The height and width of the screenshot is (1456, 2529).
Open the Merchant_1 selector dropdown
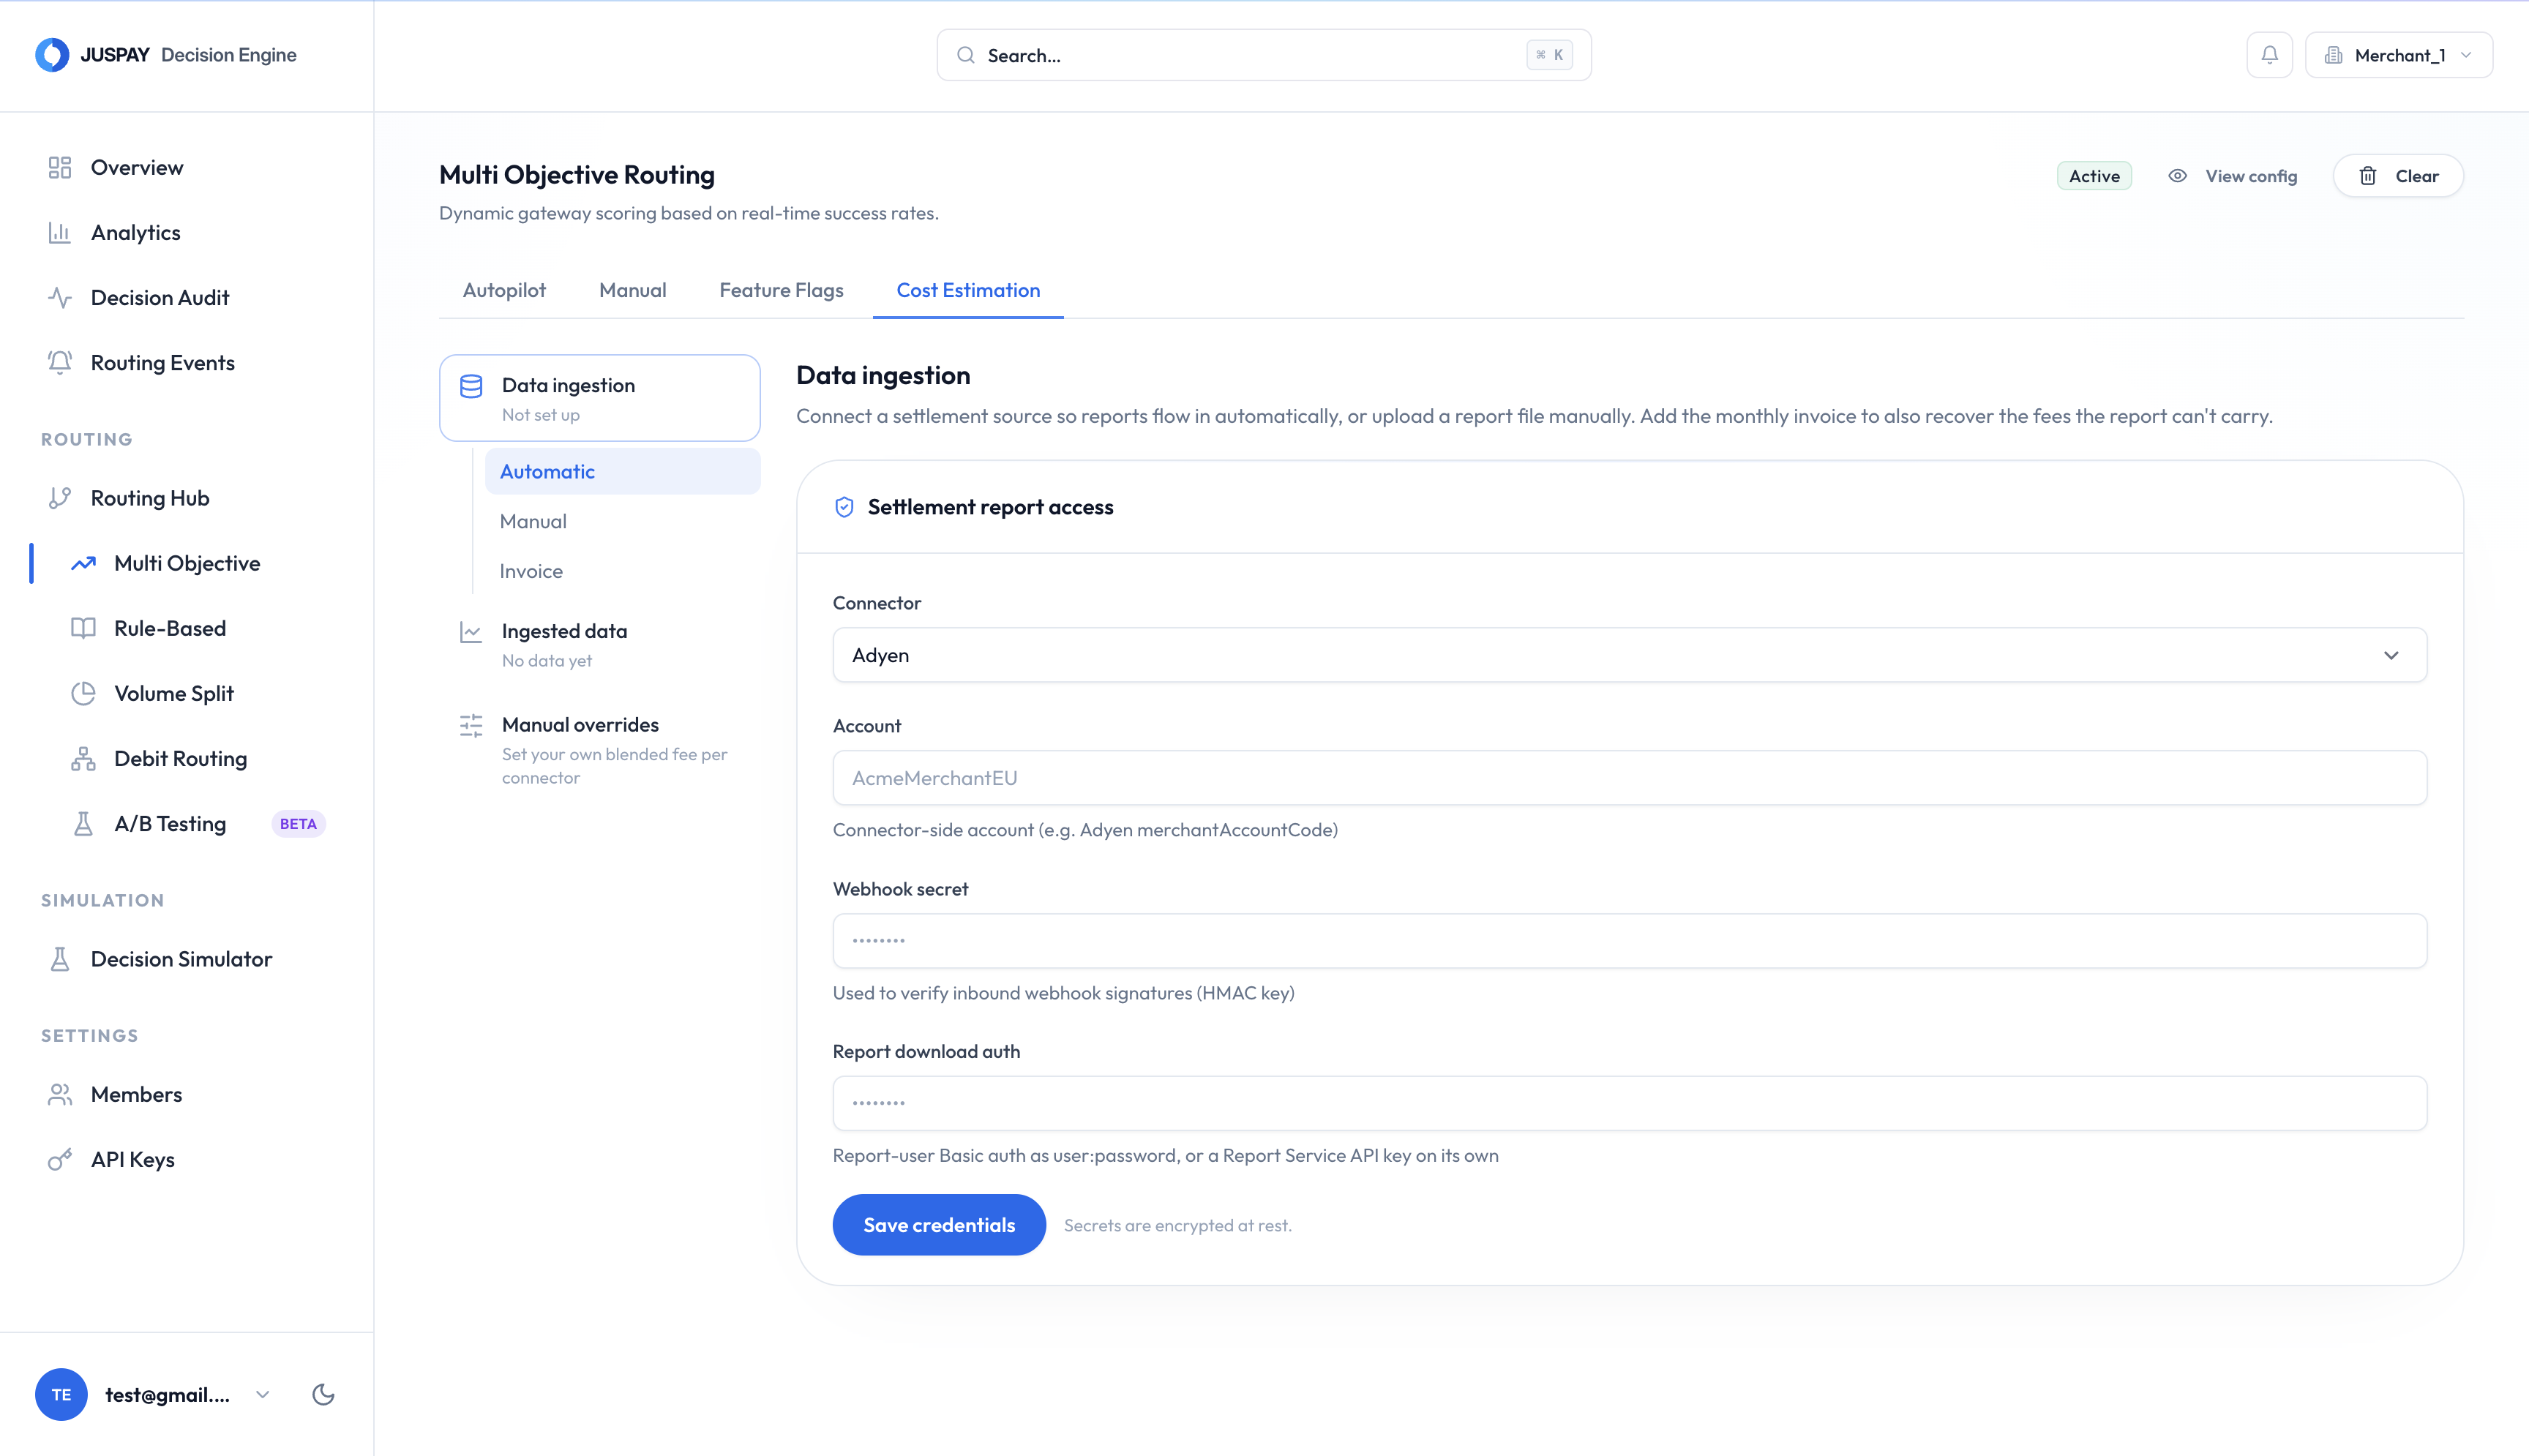pyautogui.click(x=2398, y=55)
